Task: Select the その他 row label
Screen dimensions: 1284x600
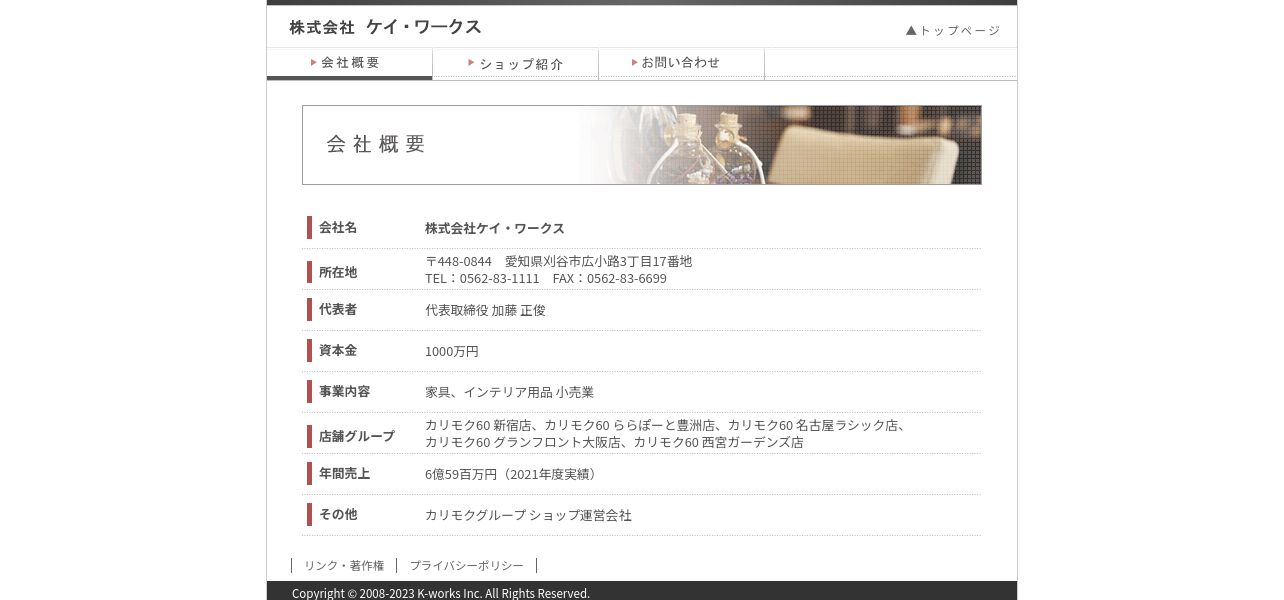Action: pyautogui.click(x=338, y=514)
